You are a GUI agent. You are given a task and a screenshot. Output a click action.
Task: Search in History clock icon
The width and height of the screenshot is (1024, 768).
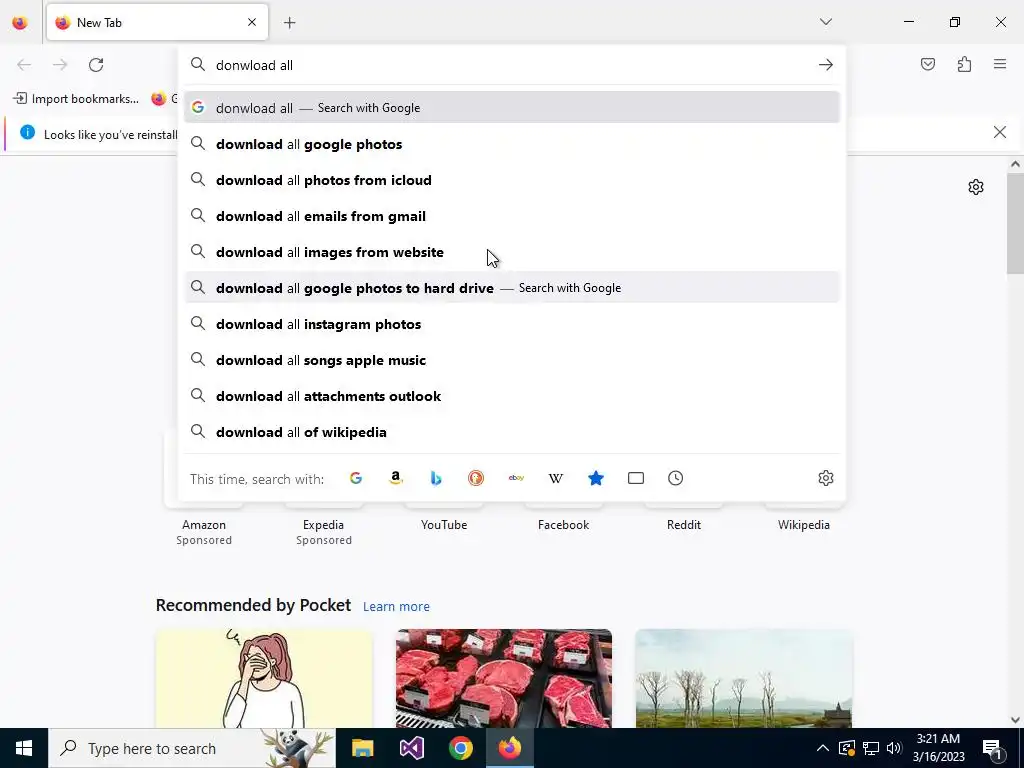tap(675, 478)
